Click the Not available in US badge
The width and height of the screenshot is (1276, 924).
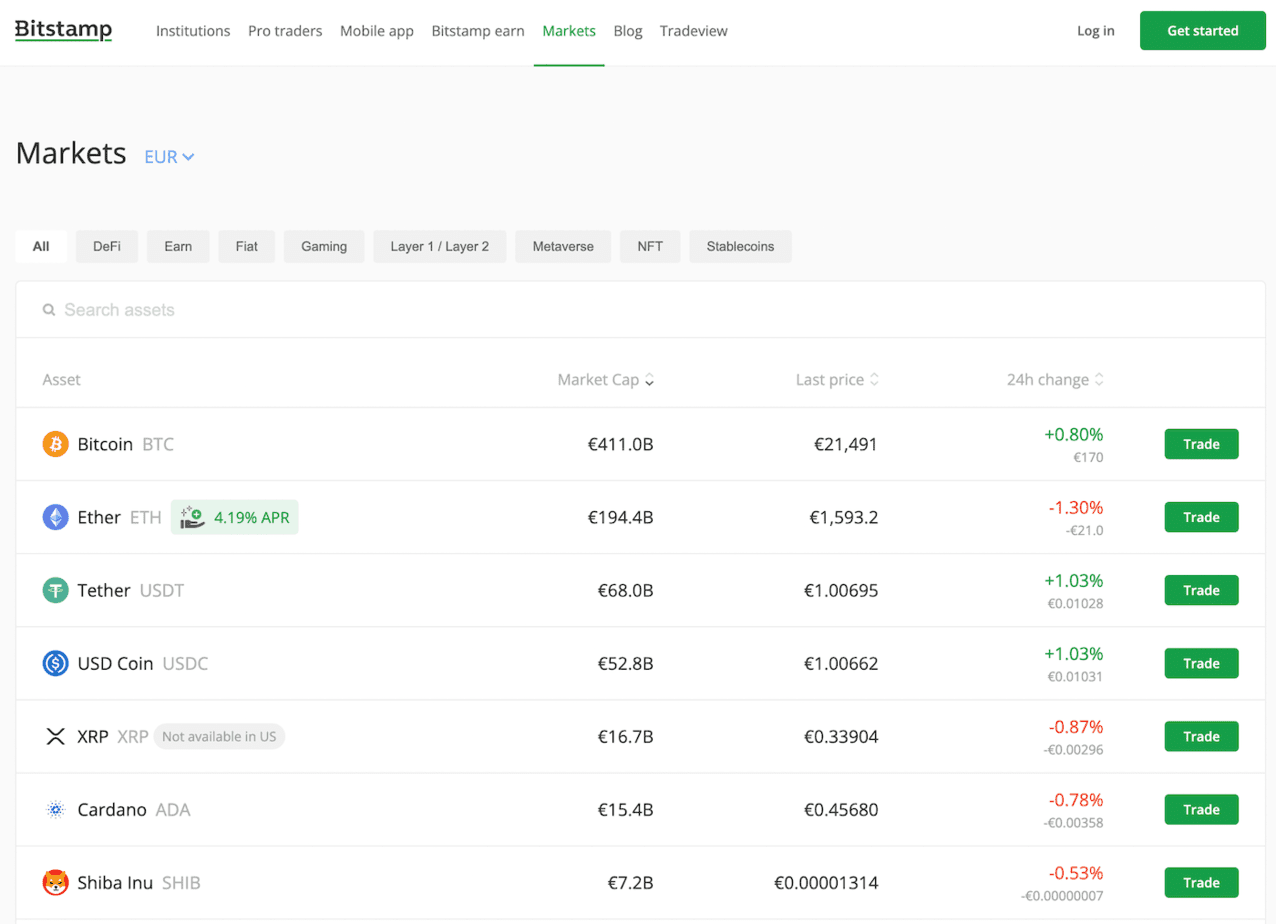pyautogui.click(x=219, y=737)
